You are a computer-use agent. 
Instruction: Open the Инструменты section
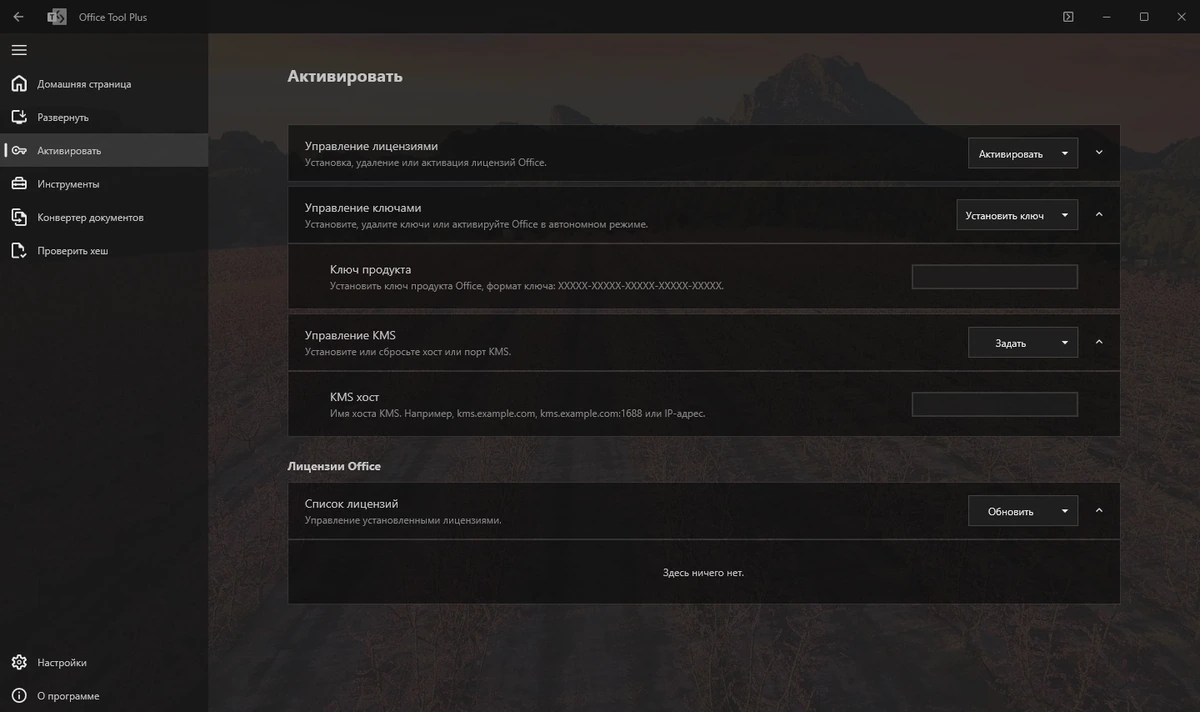104,184
